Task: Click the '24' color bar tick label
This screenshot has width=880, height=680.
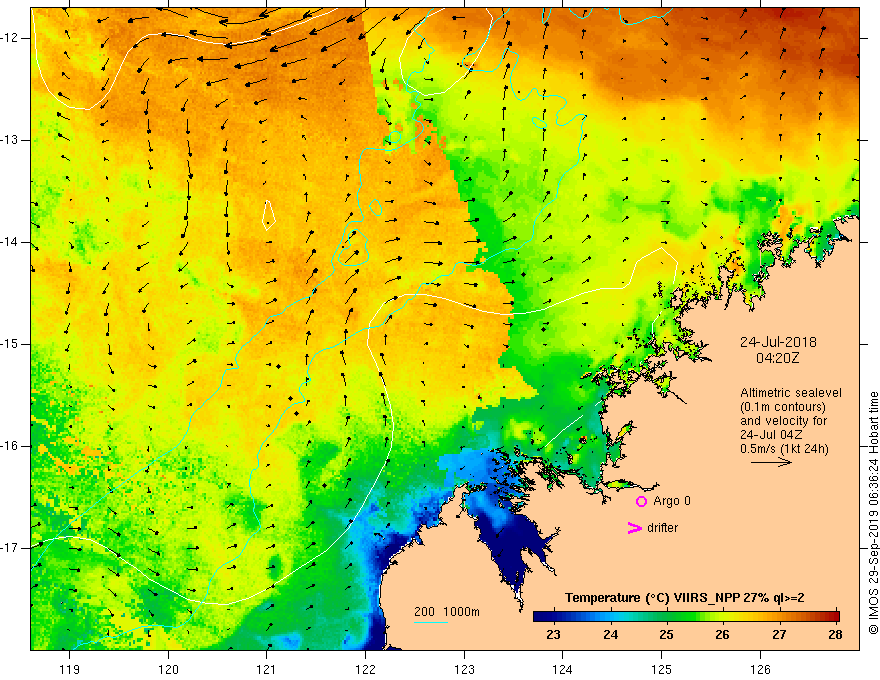Action: 610,635
